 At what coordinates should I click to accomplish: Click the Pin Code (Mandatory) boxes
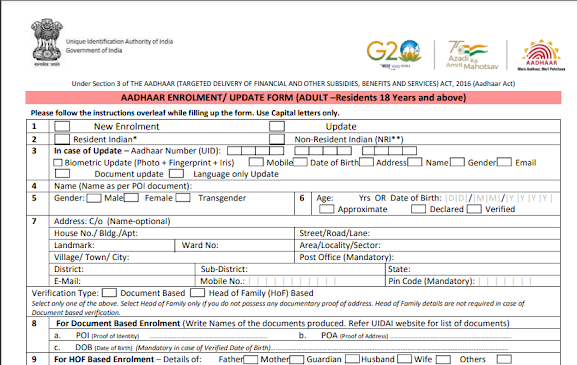[x=505, y=281]
